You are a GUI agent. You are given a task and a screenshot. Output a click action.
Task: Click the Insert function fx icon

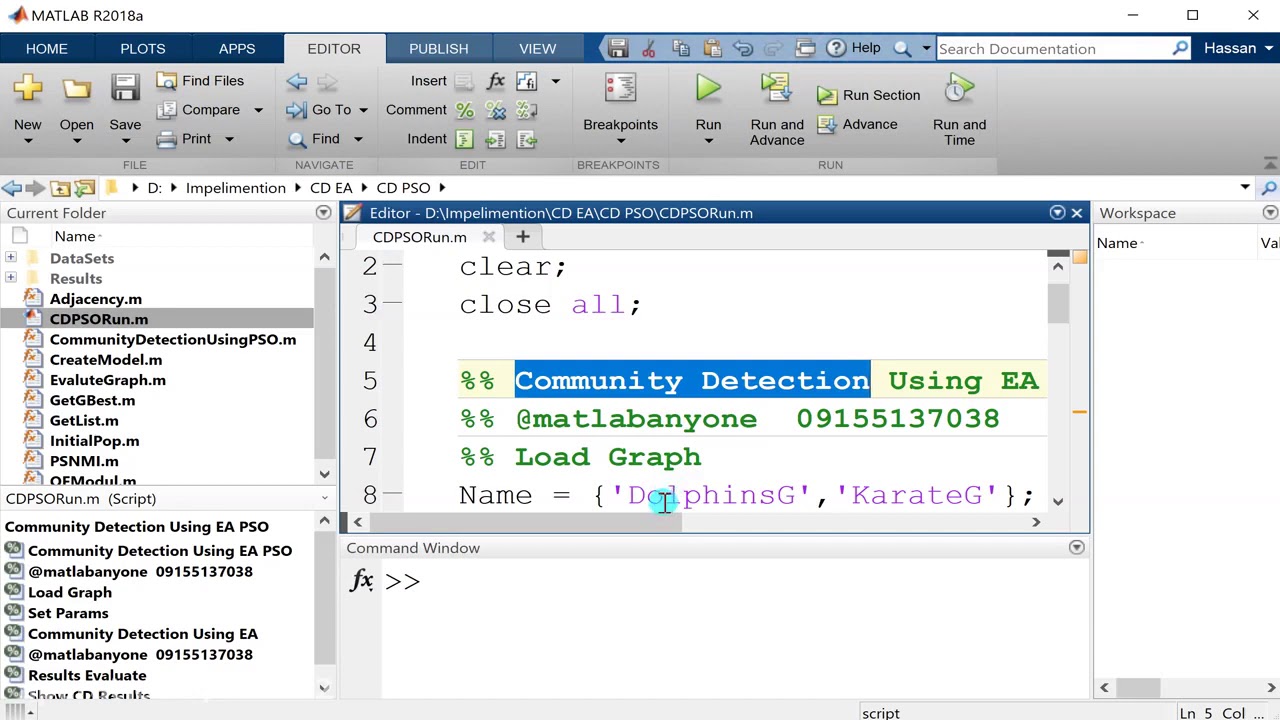coord(496,81)
